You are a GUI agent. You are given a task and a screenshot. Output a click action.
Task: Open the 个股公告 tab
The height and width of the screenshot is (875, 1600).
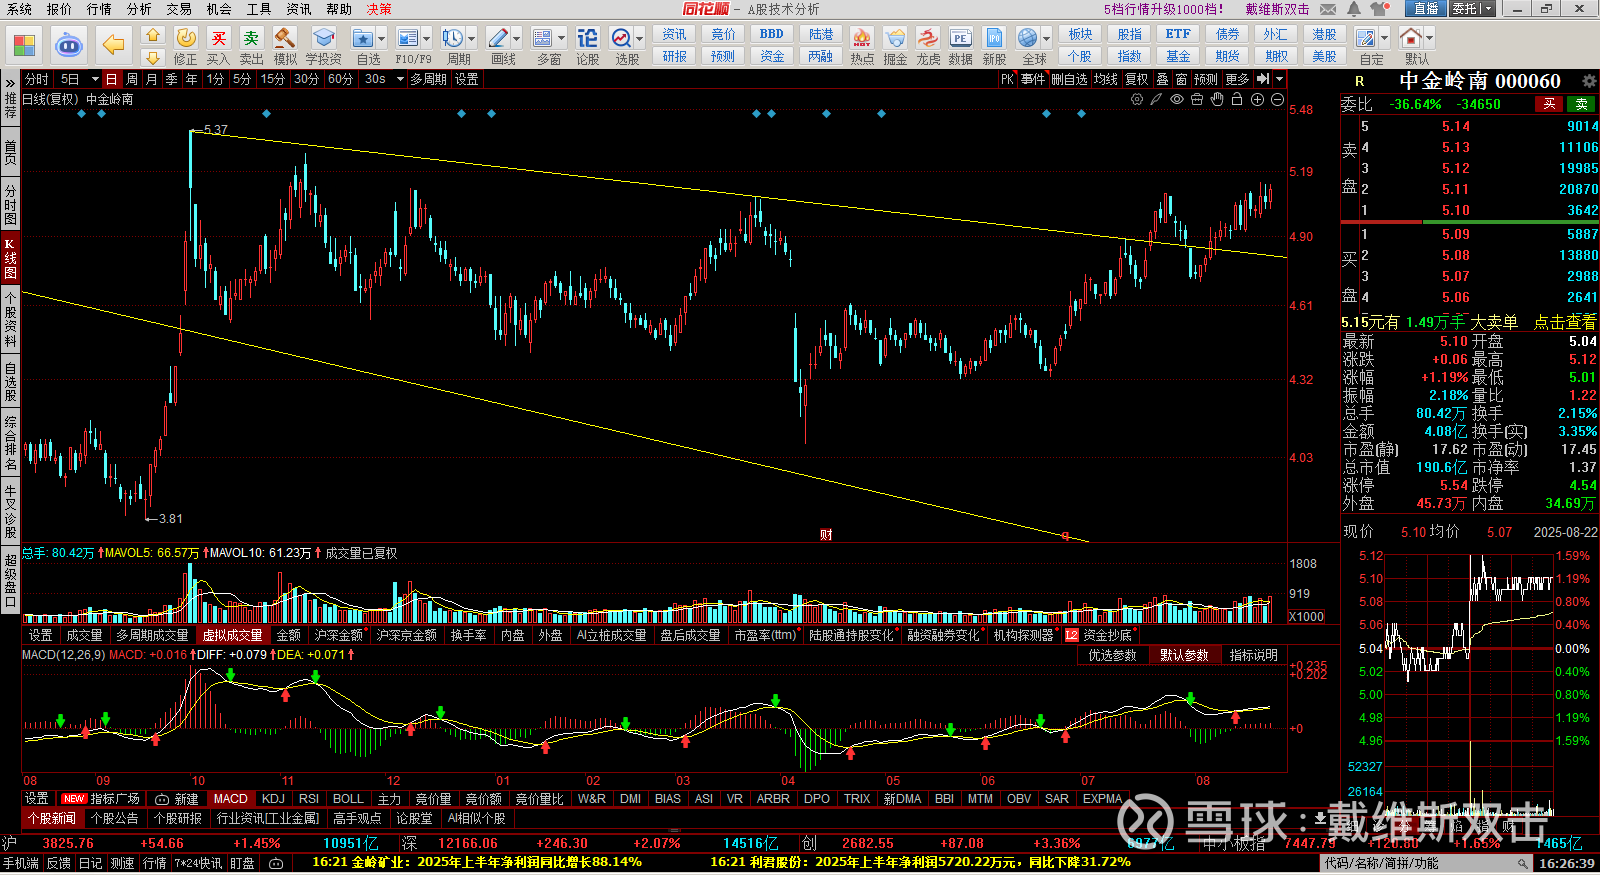click(x=115, y=818)
